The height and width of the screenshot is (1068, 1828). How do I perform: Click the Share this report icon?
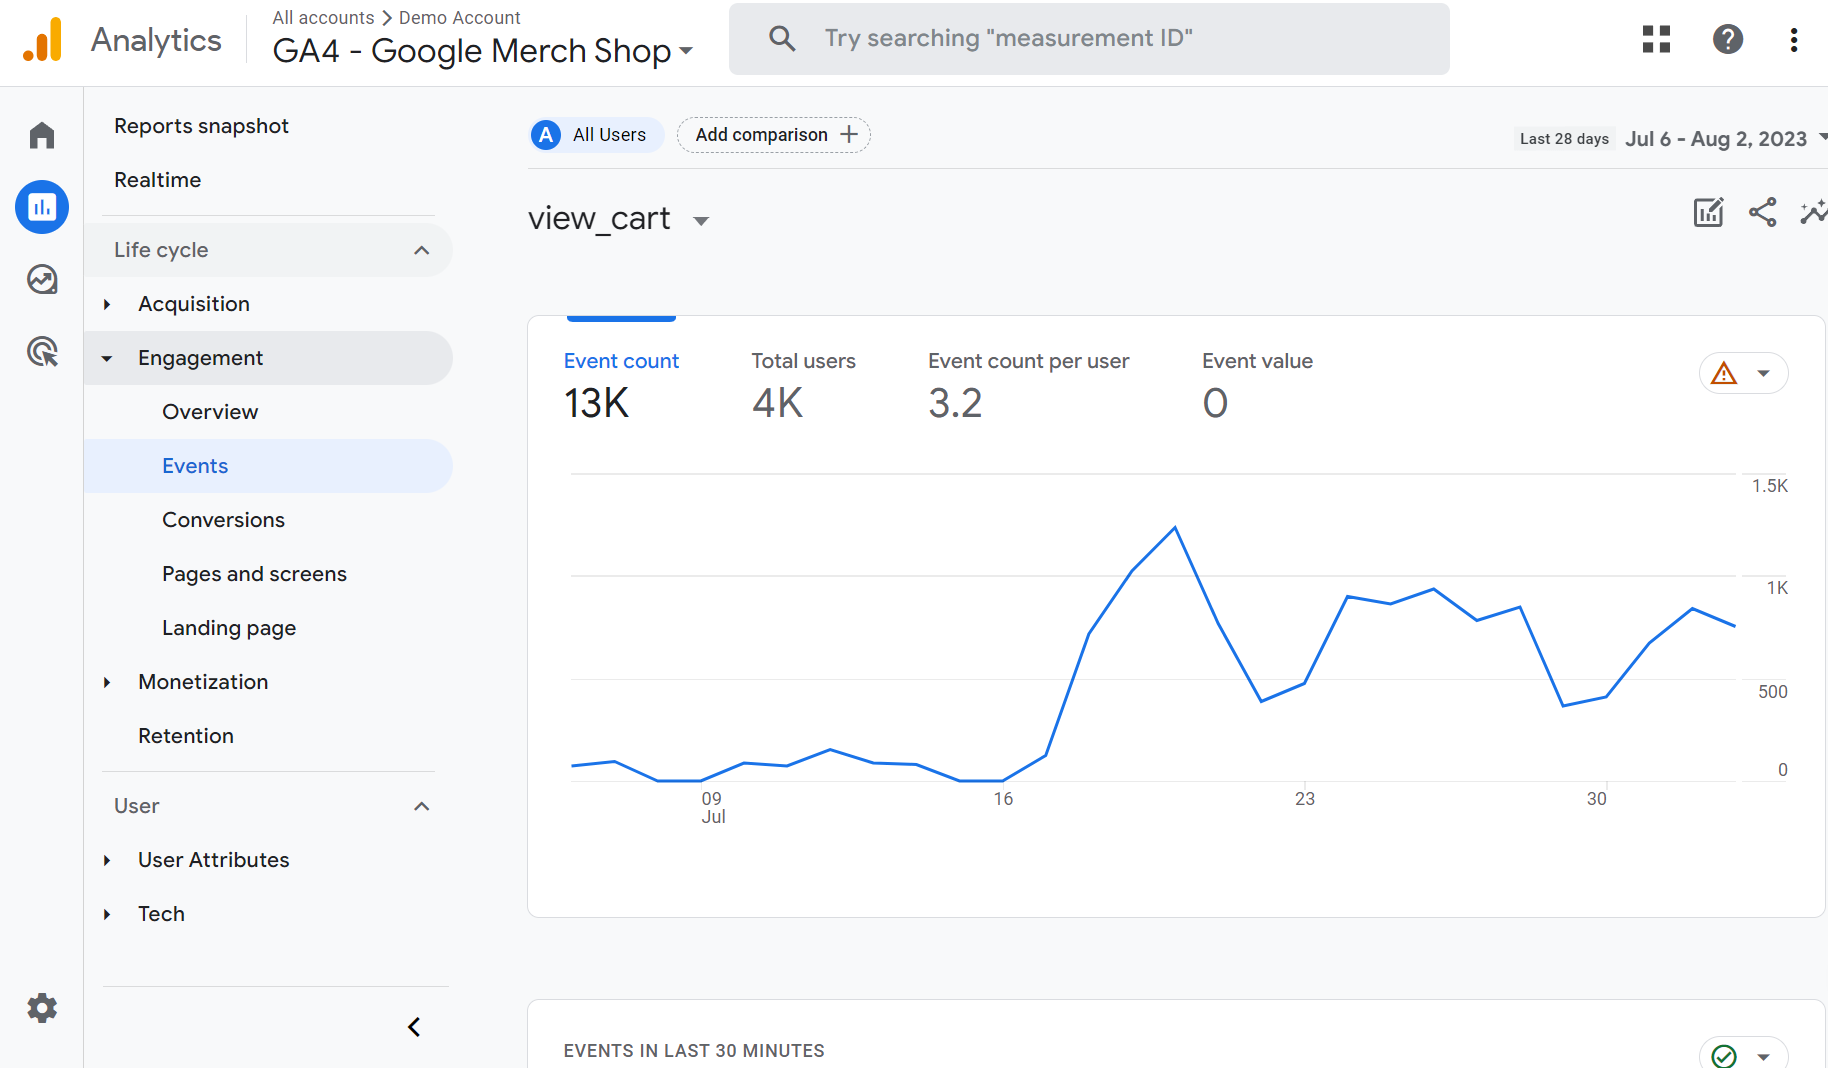[1763, 212]
